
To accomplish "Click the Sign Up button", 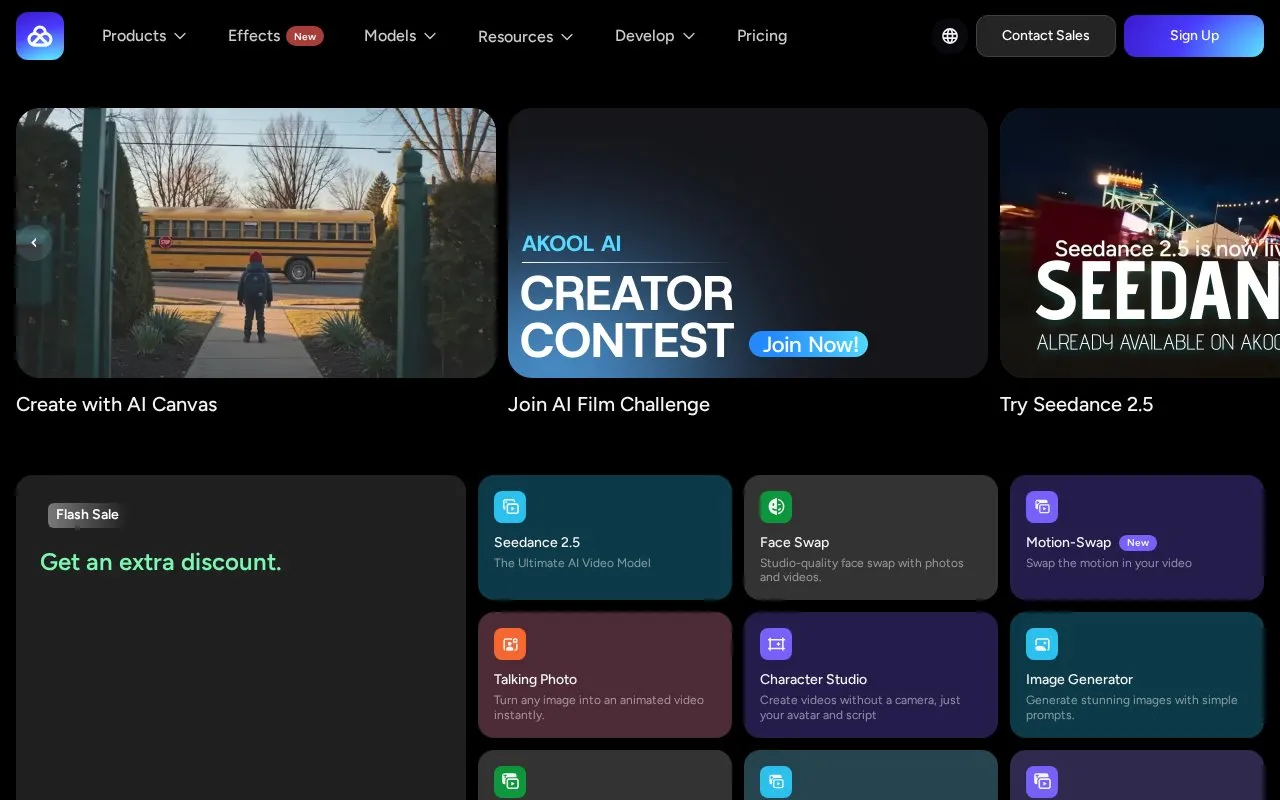I will 1194,36.
